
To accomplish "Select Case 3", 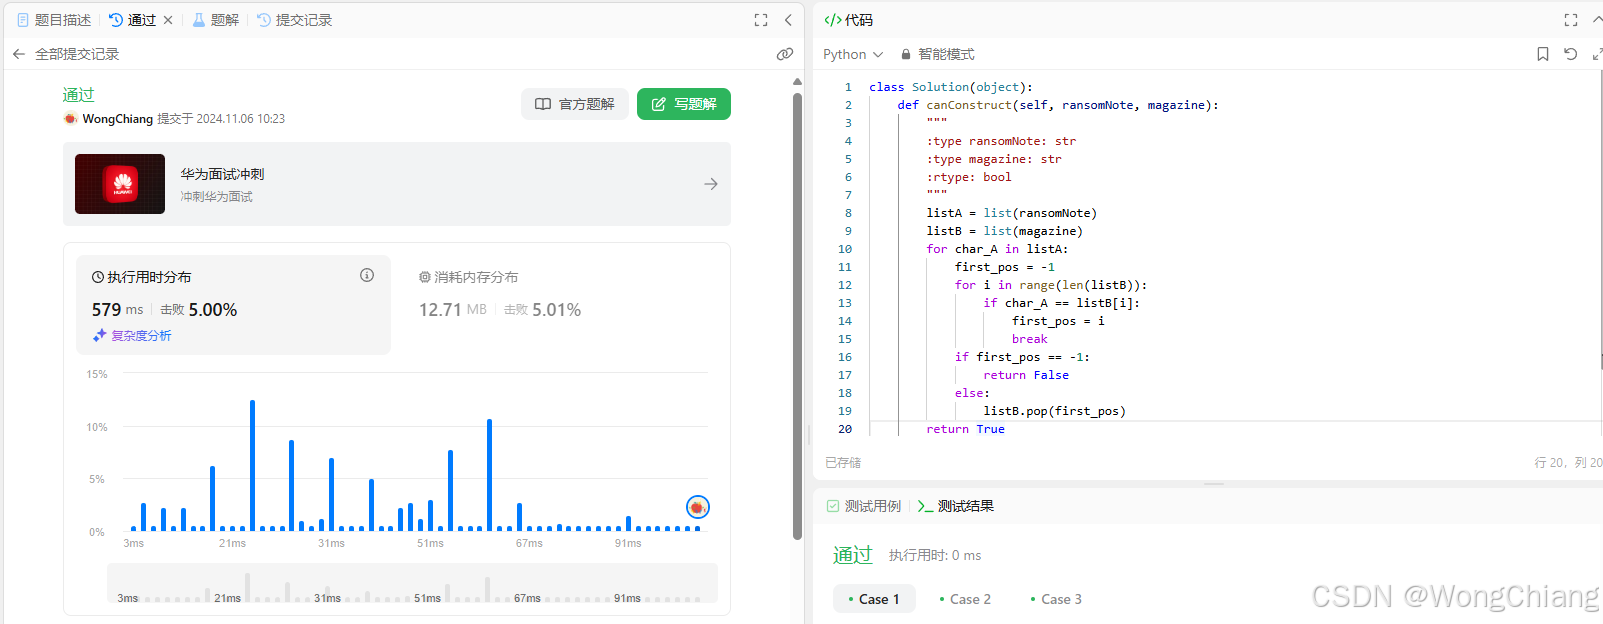I will pyautogui.click(x=1056, y=599).
